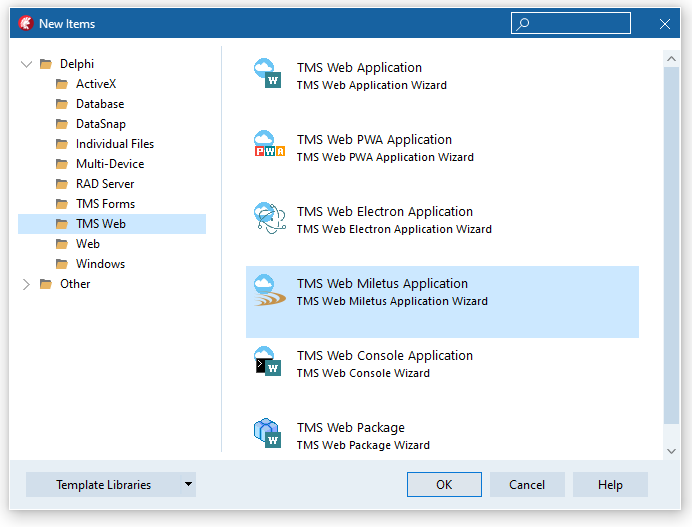Click 'TMS Web PWA Application Wizard' description
The height and width of the screenshot is (527, 692).
[x=385, y=157]
